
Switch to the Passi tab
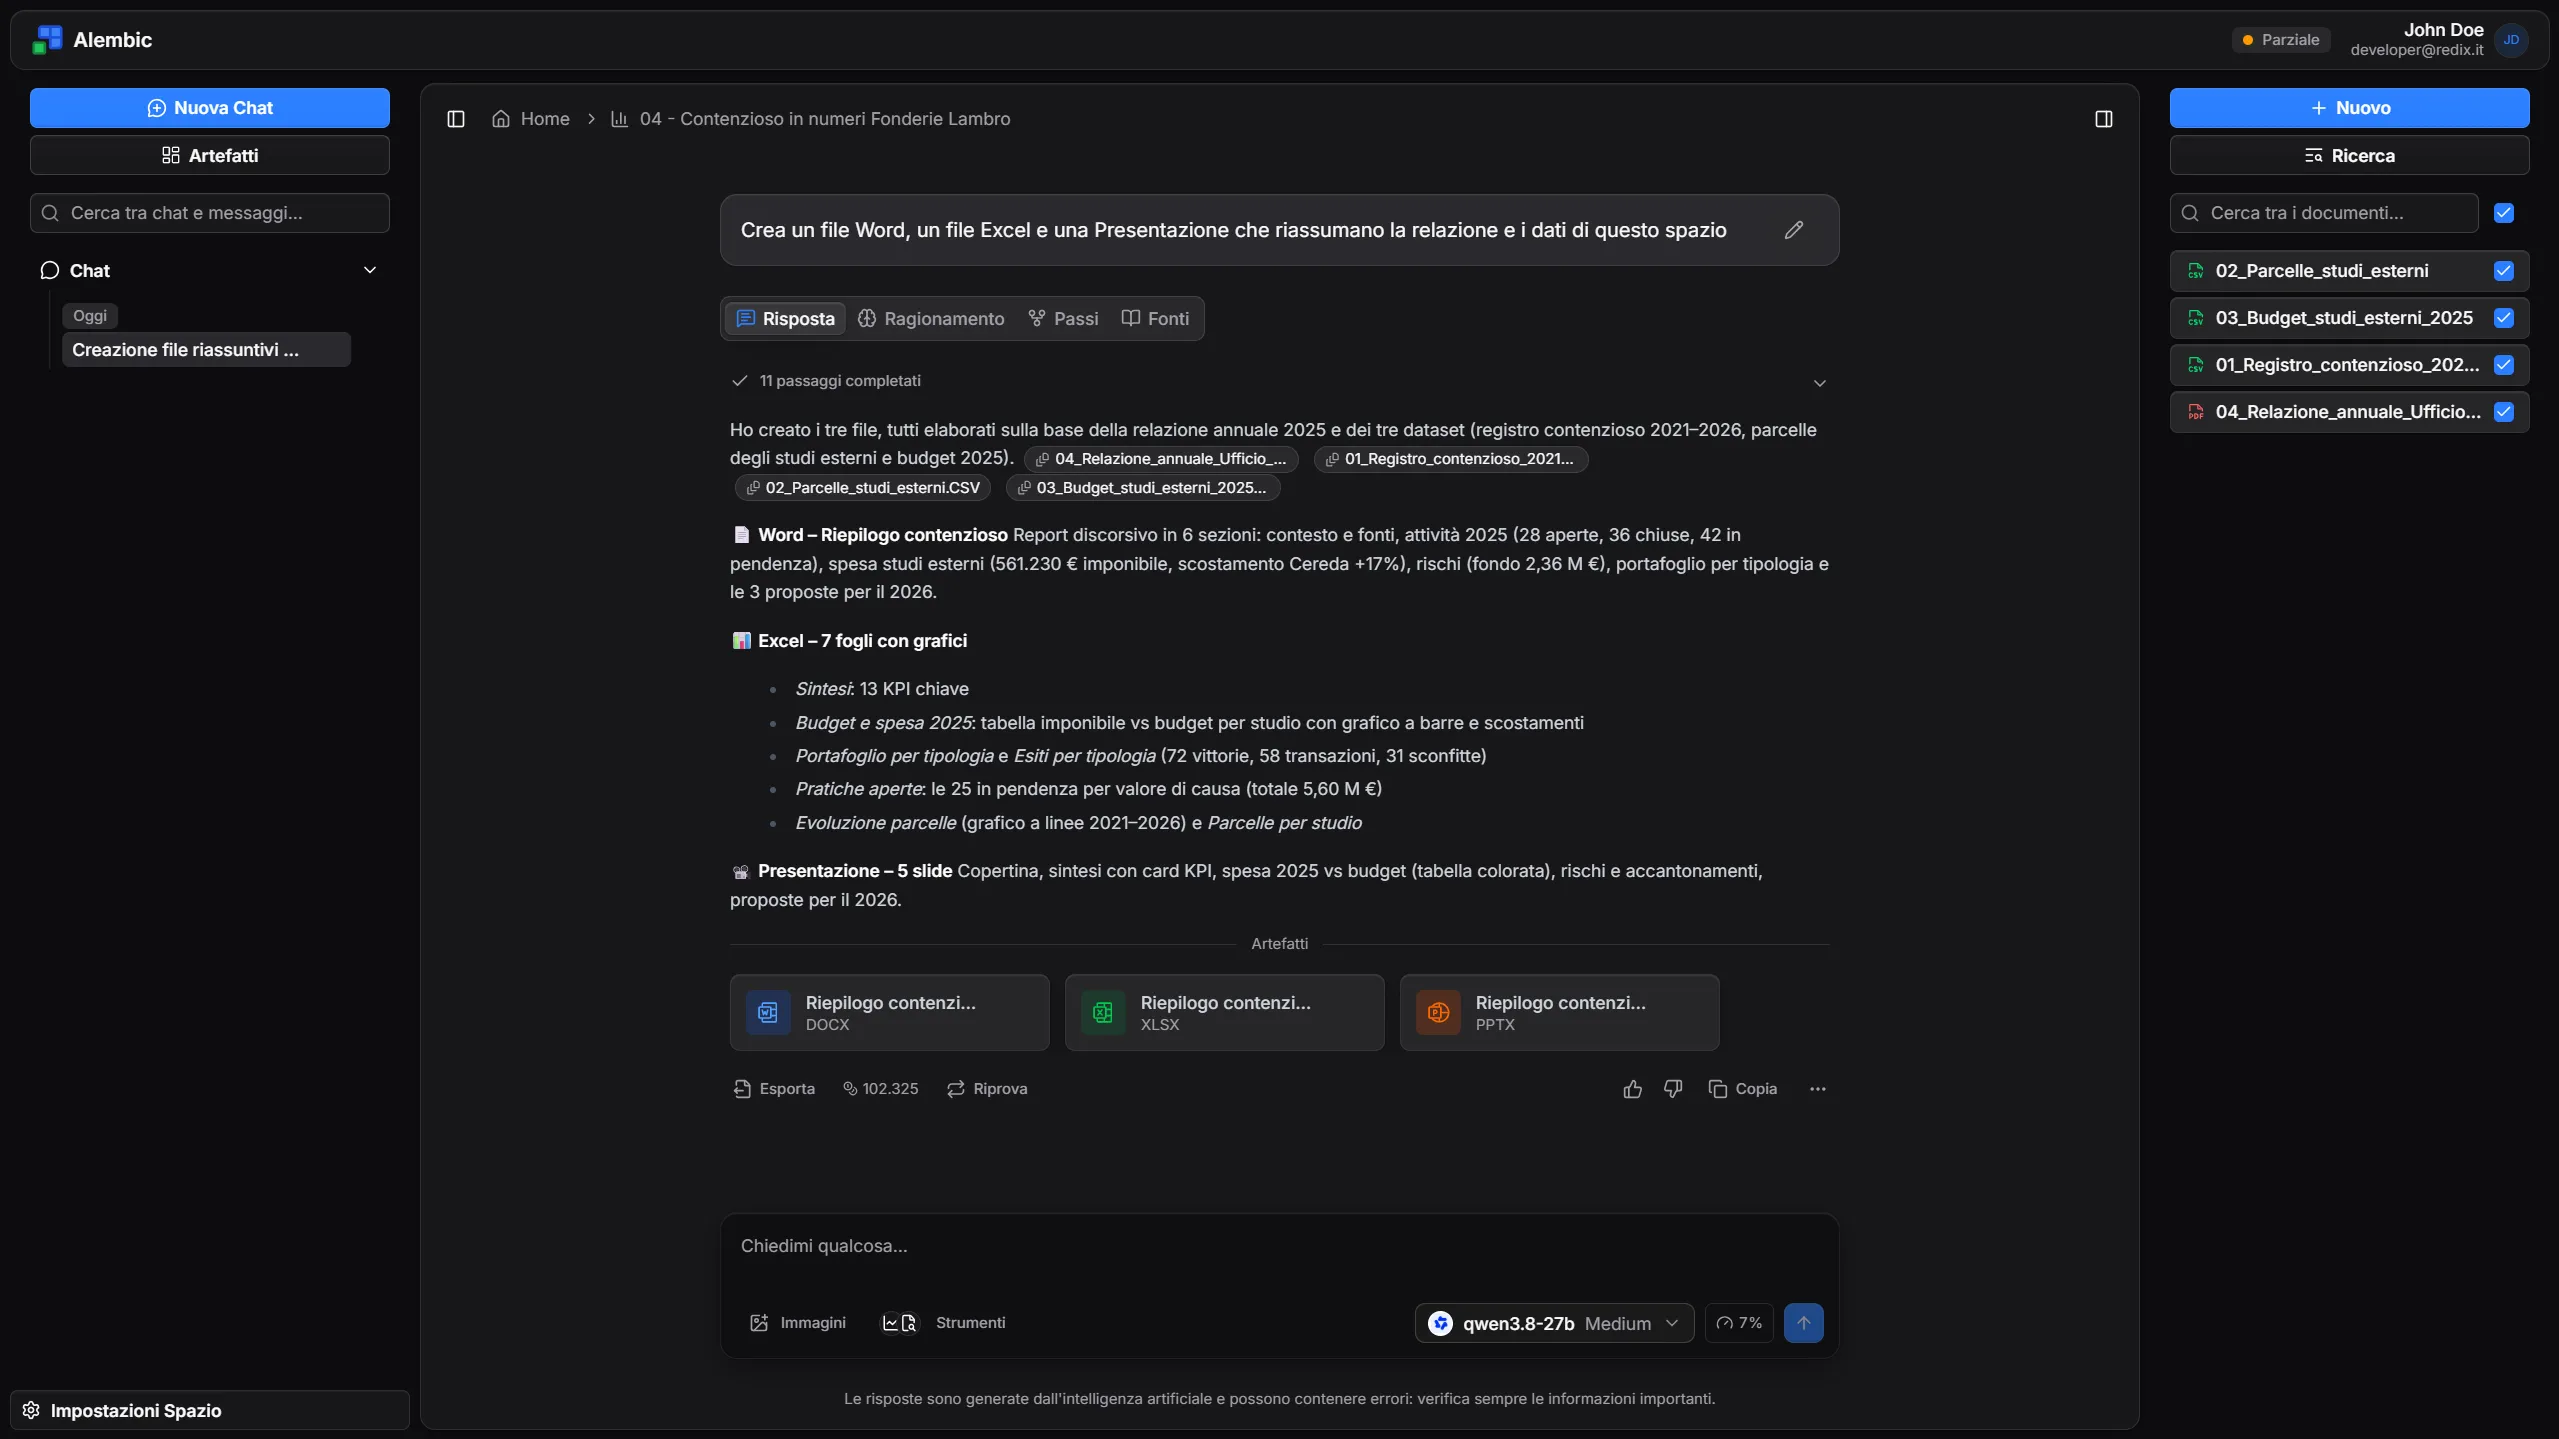click(1063, 319)
